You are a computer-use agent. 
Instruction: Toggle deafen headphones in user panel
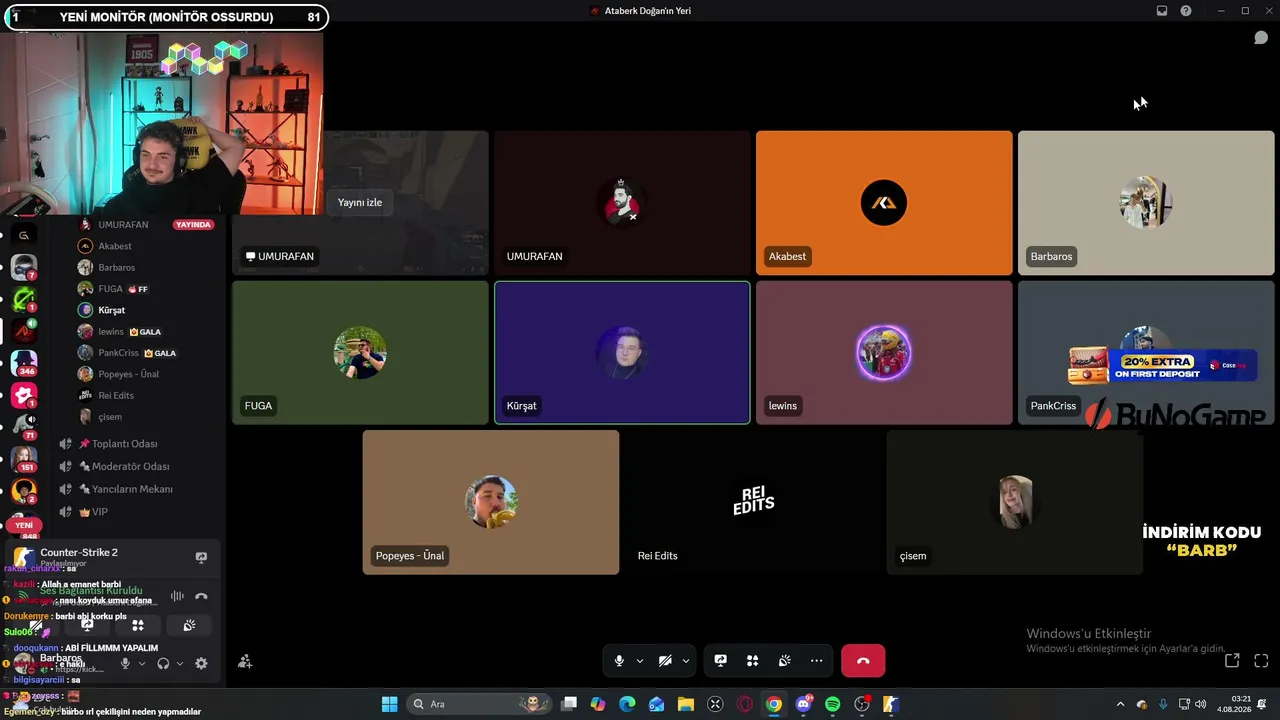(x=163, y=663)
